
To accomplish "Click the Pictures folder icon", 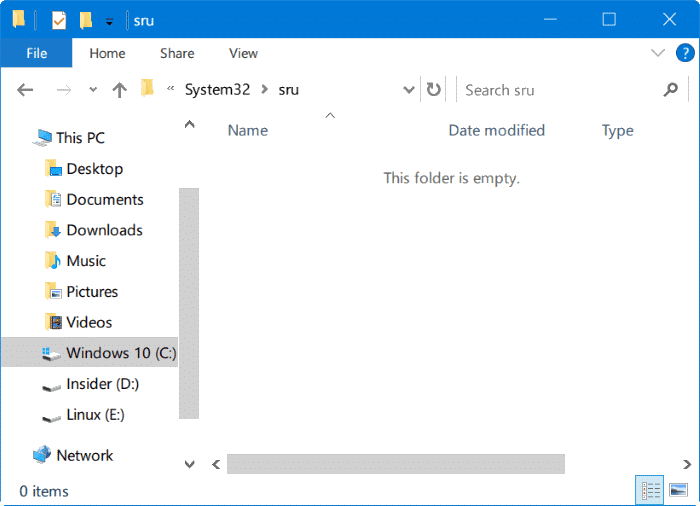I will click(53, 291).
